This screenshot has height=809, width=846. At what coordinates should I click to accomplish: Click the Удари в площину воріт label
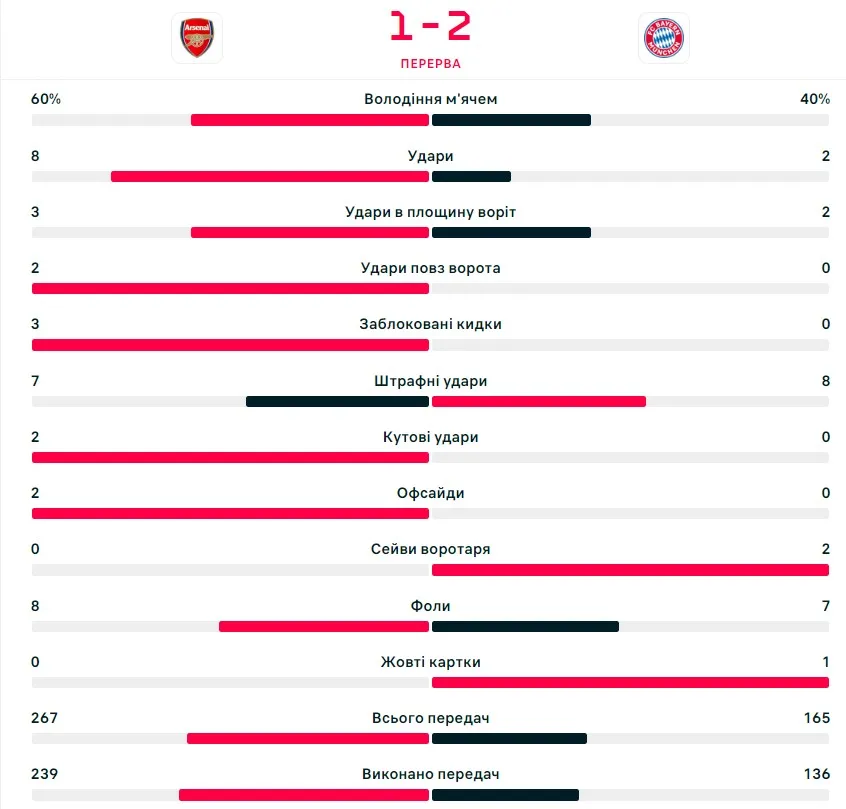pyautogui.click(x=430, y=212)
